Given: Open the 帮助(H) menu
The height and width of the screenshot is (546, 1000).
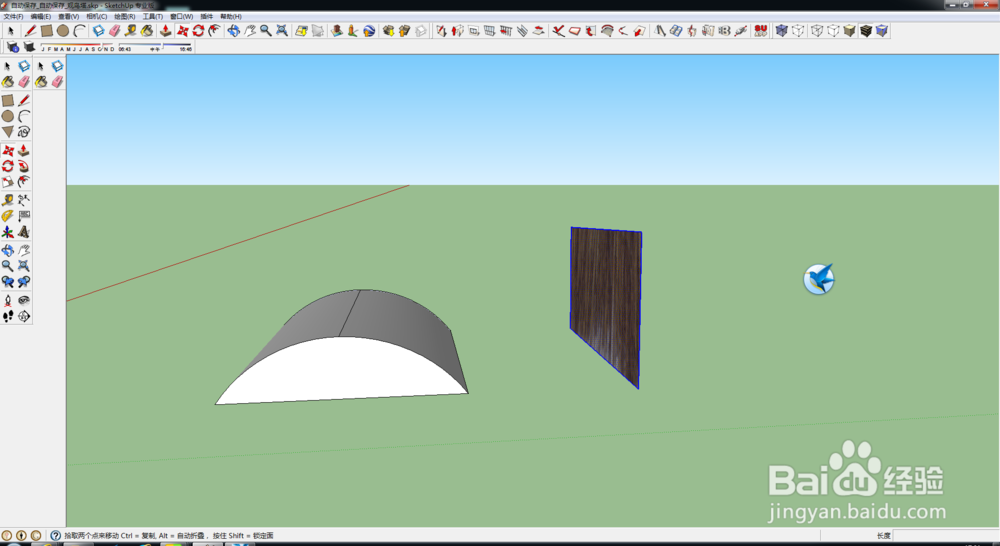Looking at the screenshot, I should pyautogui.click(x=231, y=17).
